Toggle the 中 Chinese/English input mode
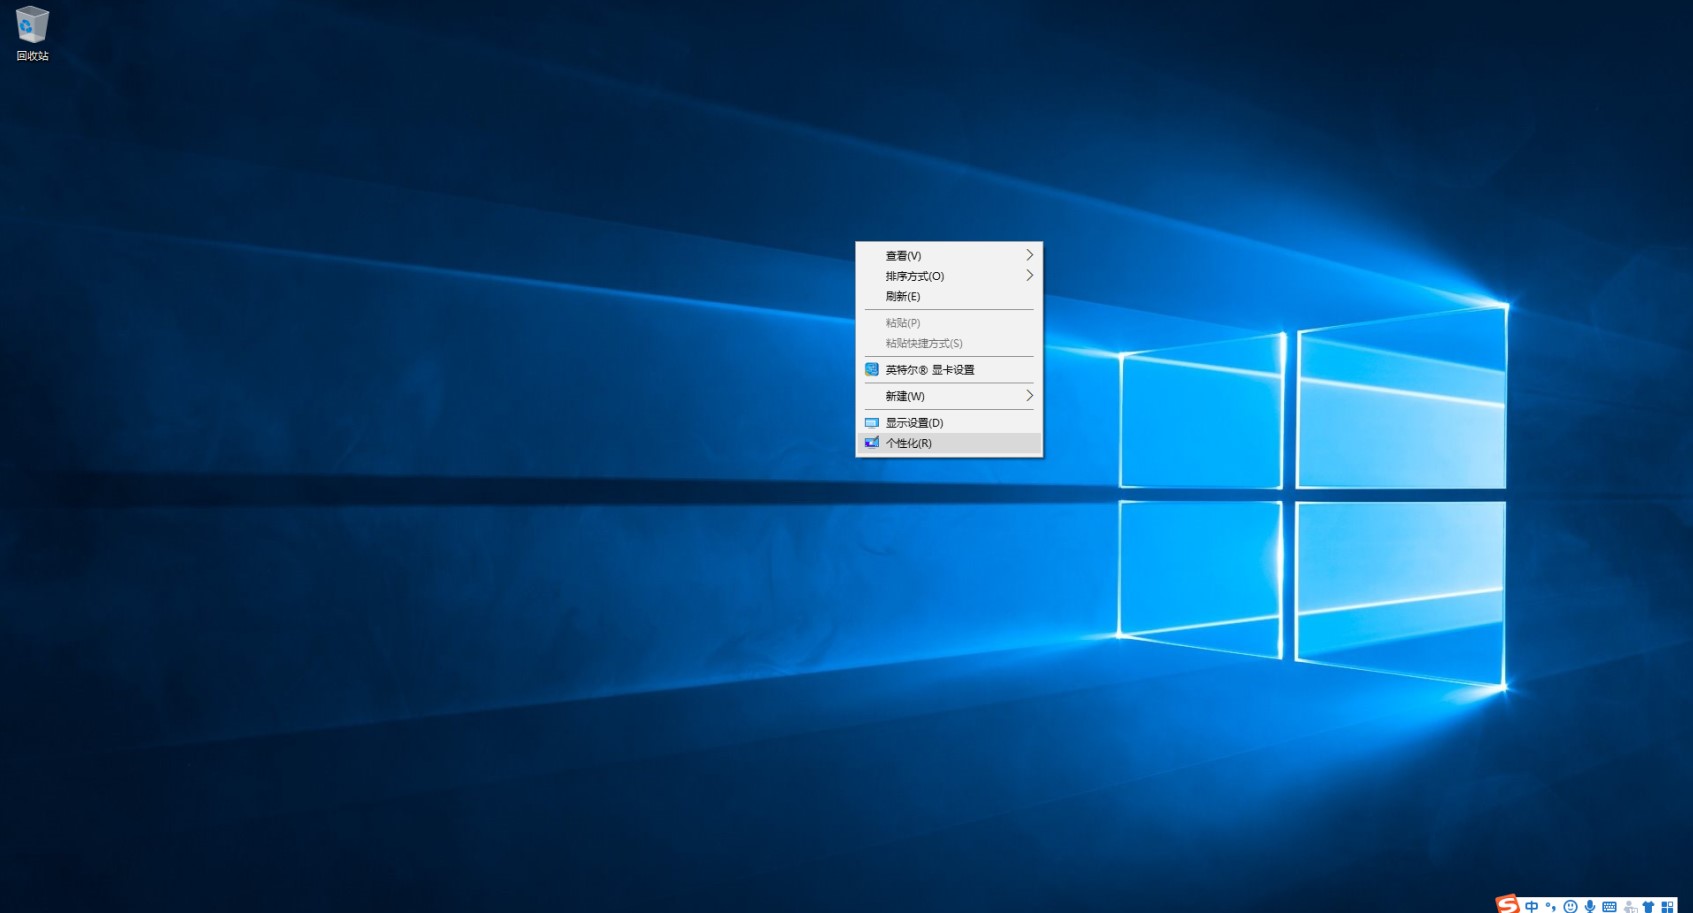The image size is (1693, 913). (x=1531, y=906)
